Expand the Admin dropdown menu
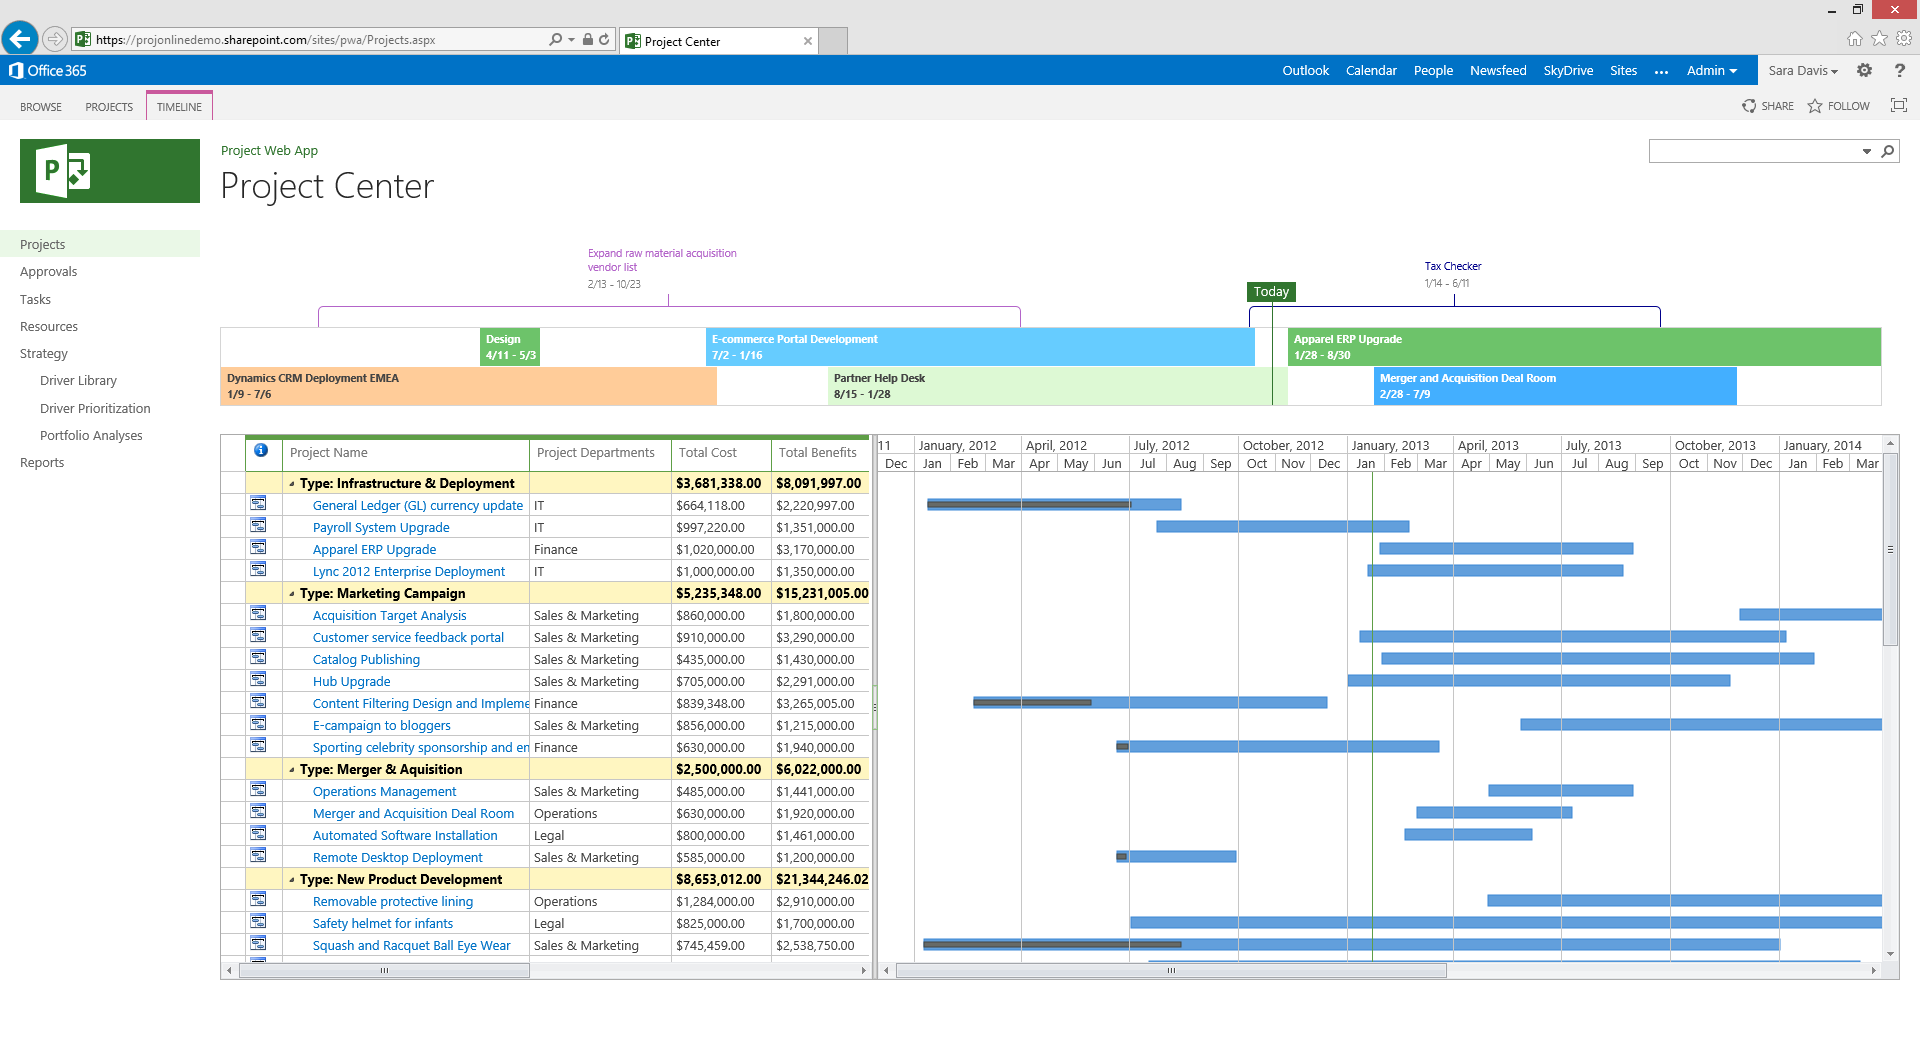 click(x=1711, y=71)
